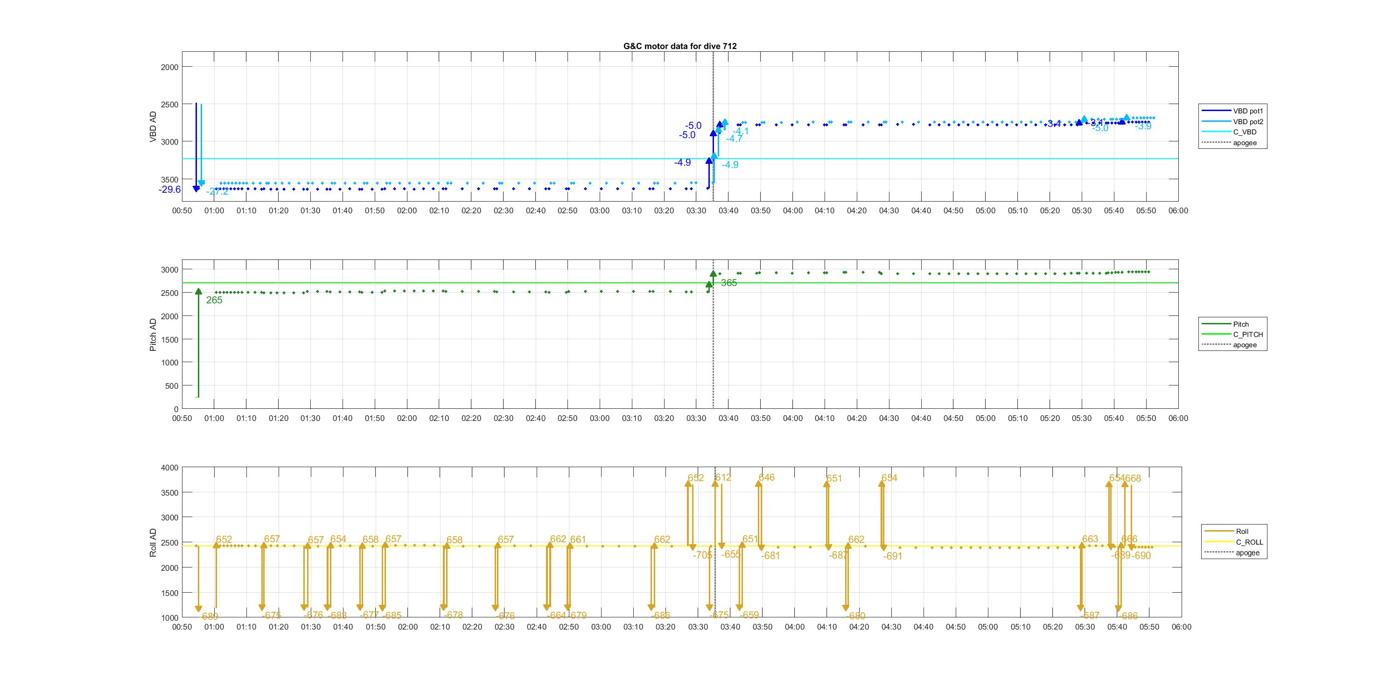Click the dark blue '-4.9' VBD label

[x=682, y=162]
